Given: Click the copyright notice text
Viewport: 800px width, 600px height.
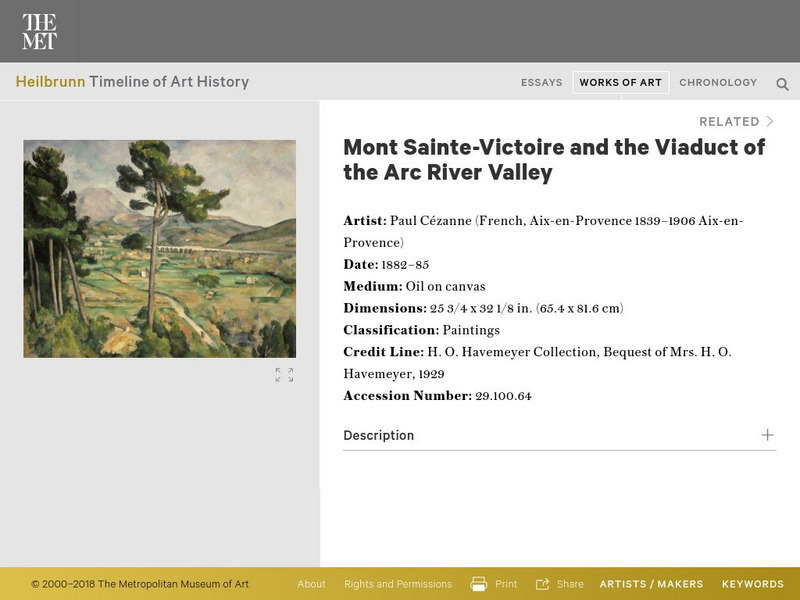Looking at the screenshot, I should point(140,584).
